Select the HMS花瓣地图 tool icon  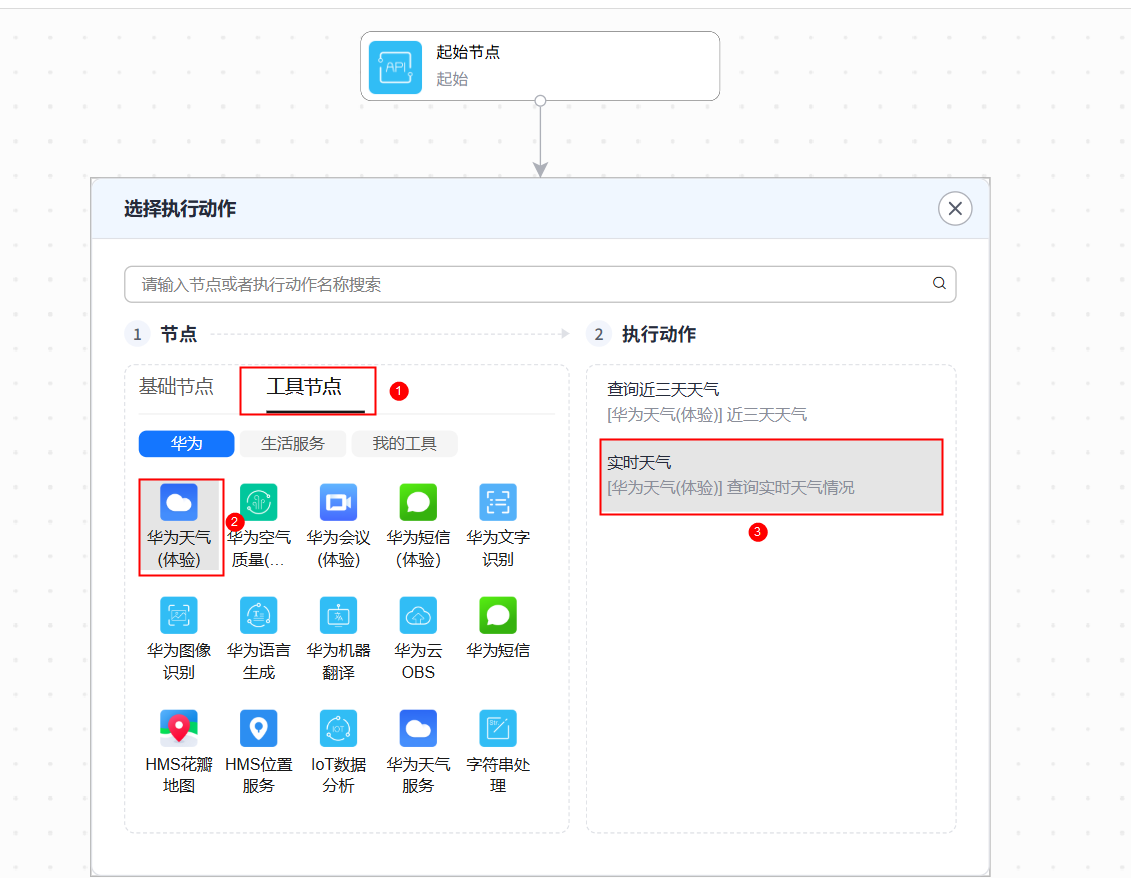coord(179,729)
